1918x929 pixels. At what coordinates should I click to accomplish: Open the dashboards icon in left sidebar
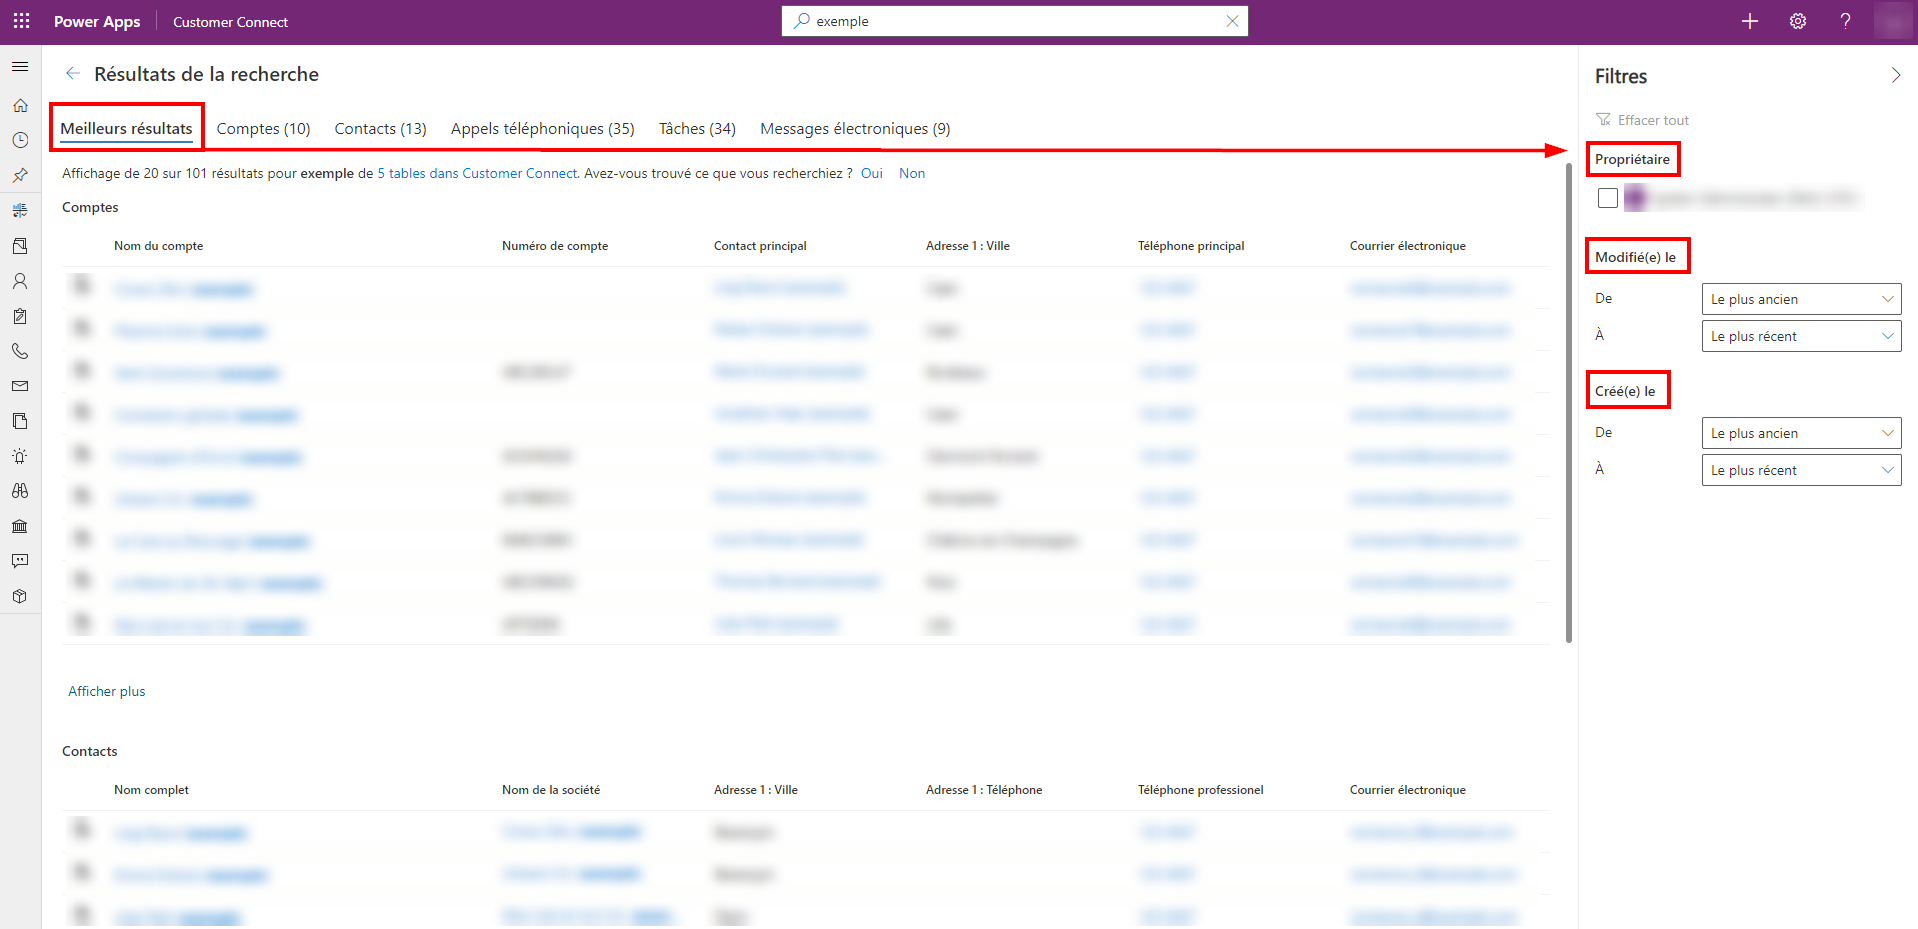tap(20, 211)
